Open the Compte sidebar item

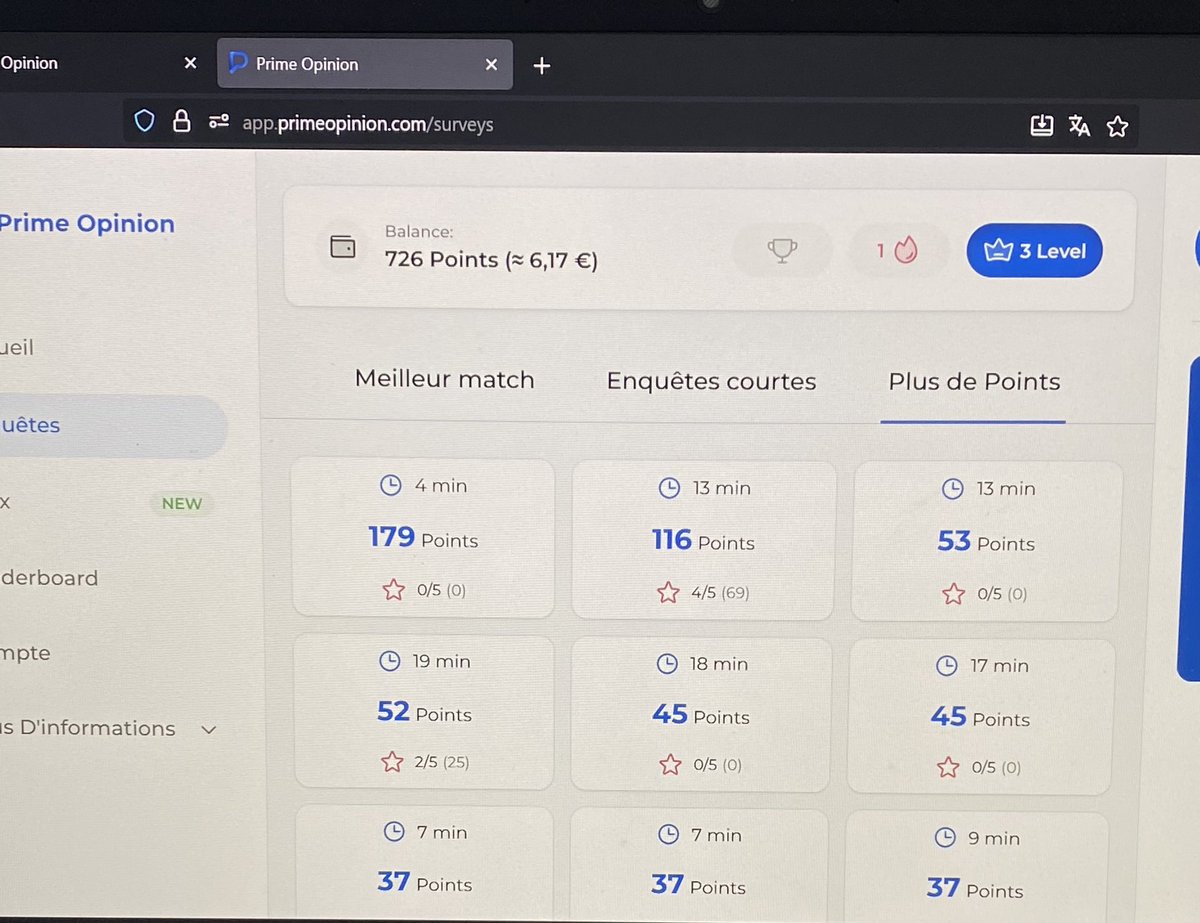coord(26,654)
